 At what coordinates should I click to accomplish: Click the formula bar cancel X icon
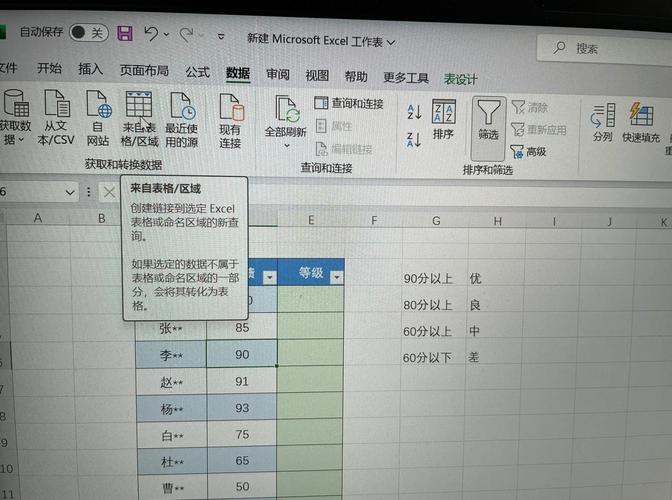109,193
